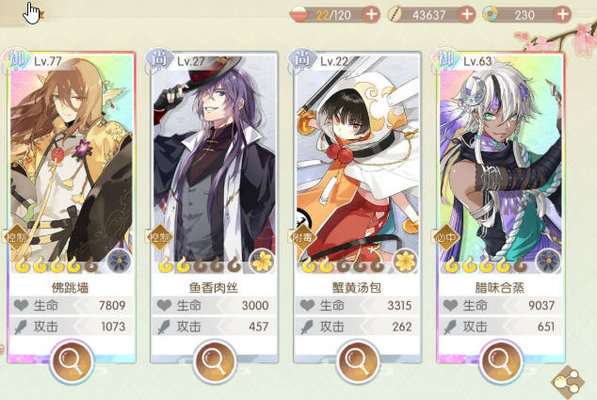Select the 鱼香肉丝 character portrait
Screen dimensions: 597x400
pos(214,160)
